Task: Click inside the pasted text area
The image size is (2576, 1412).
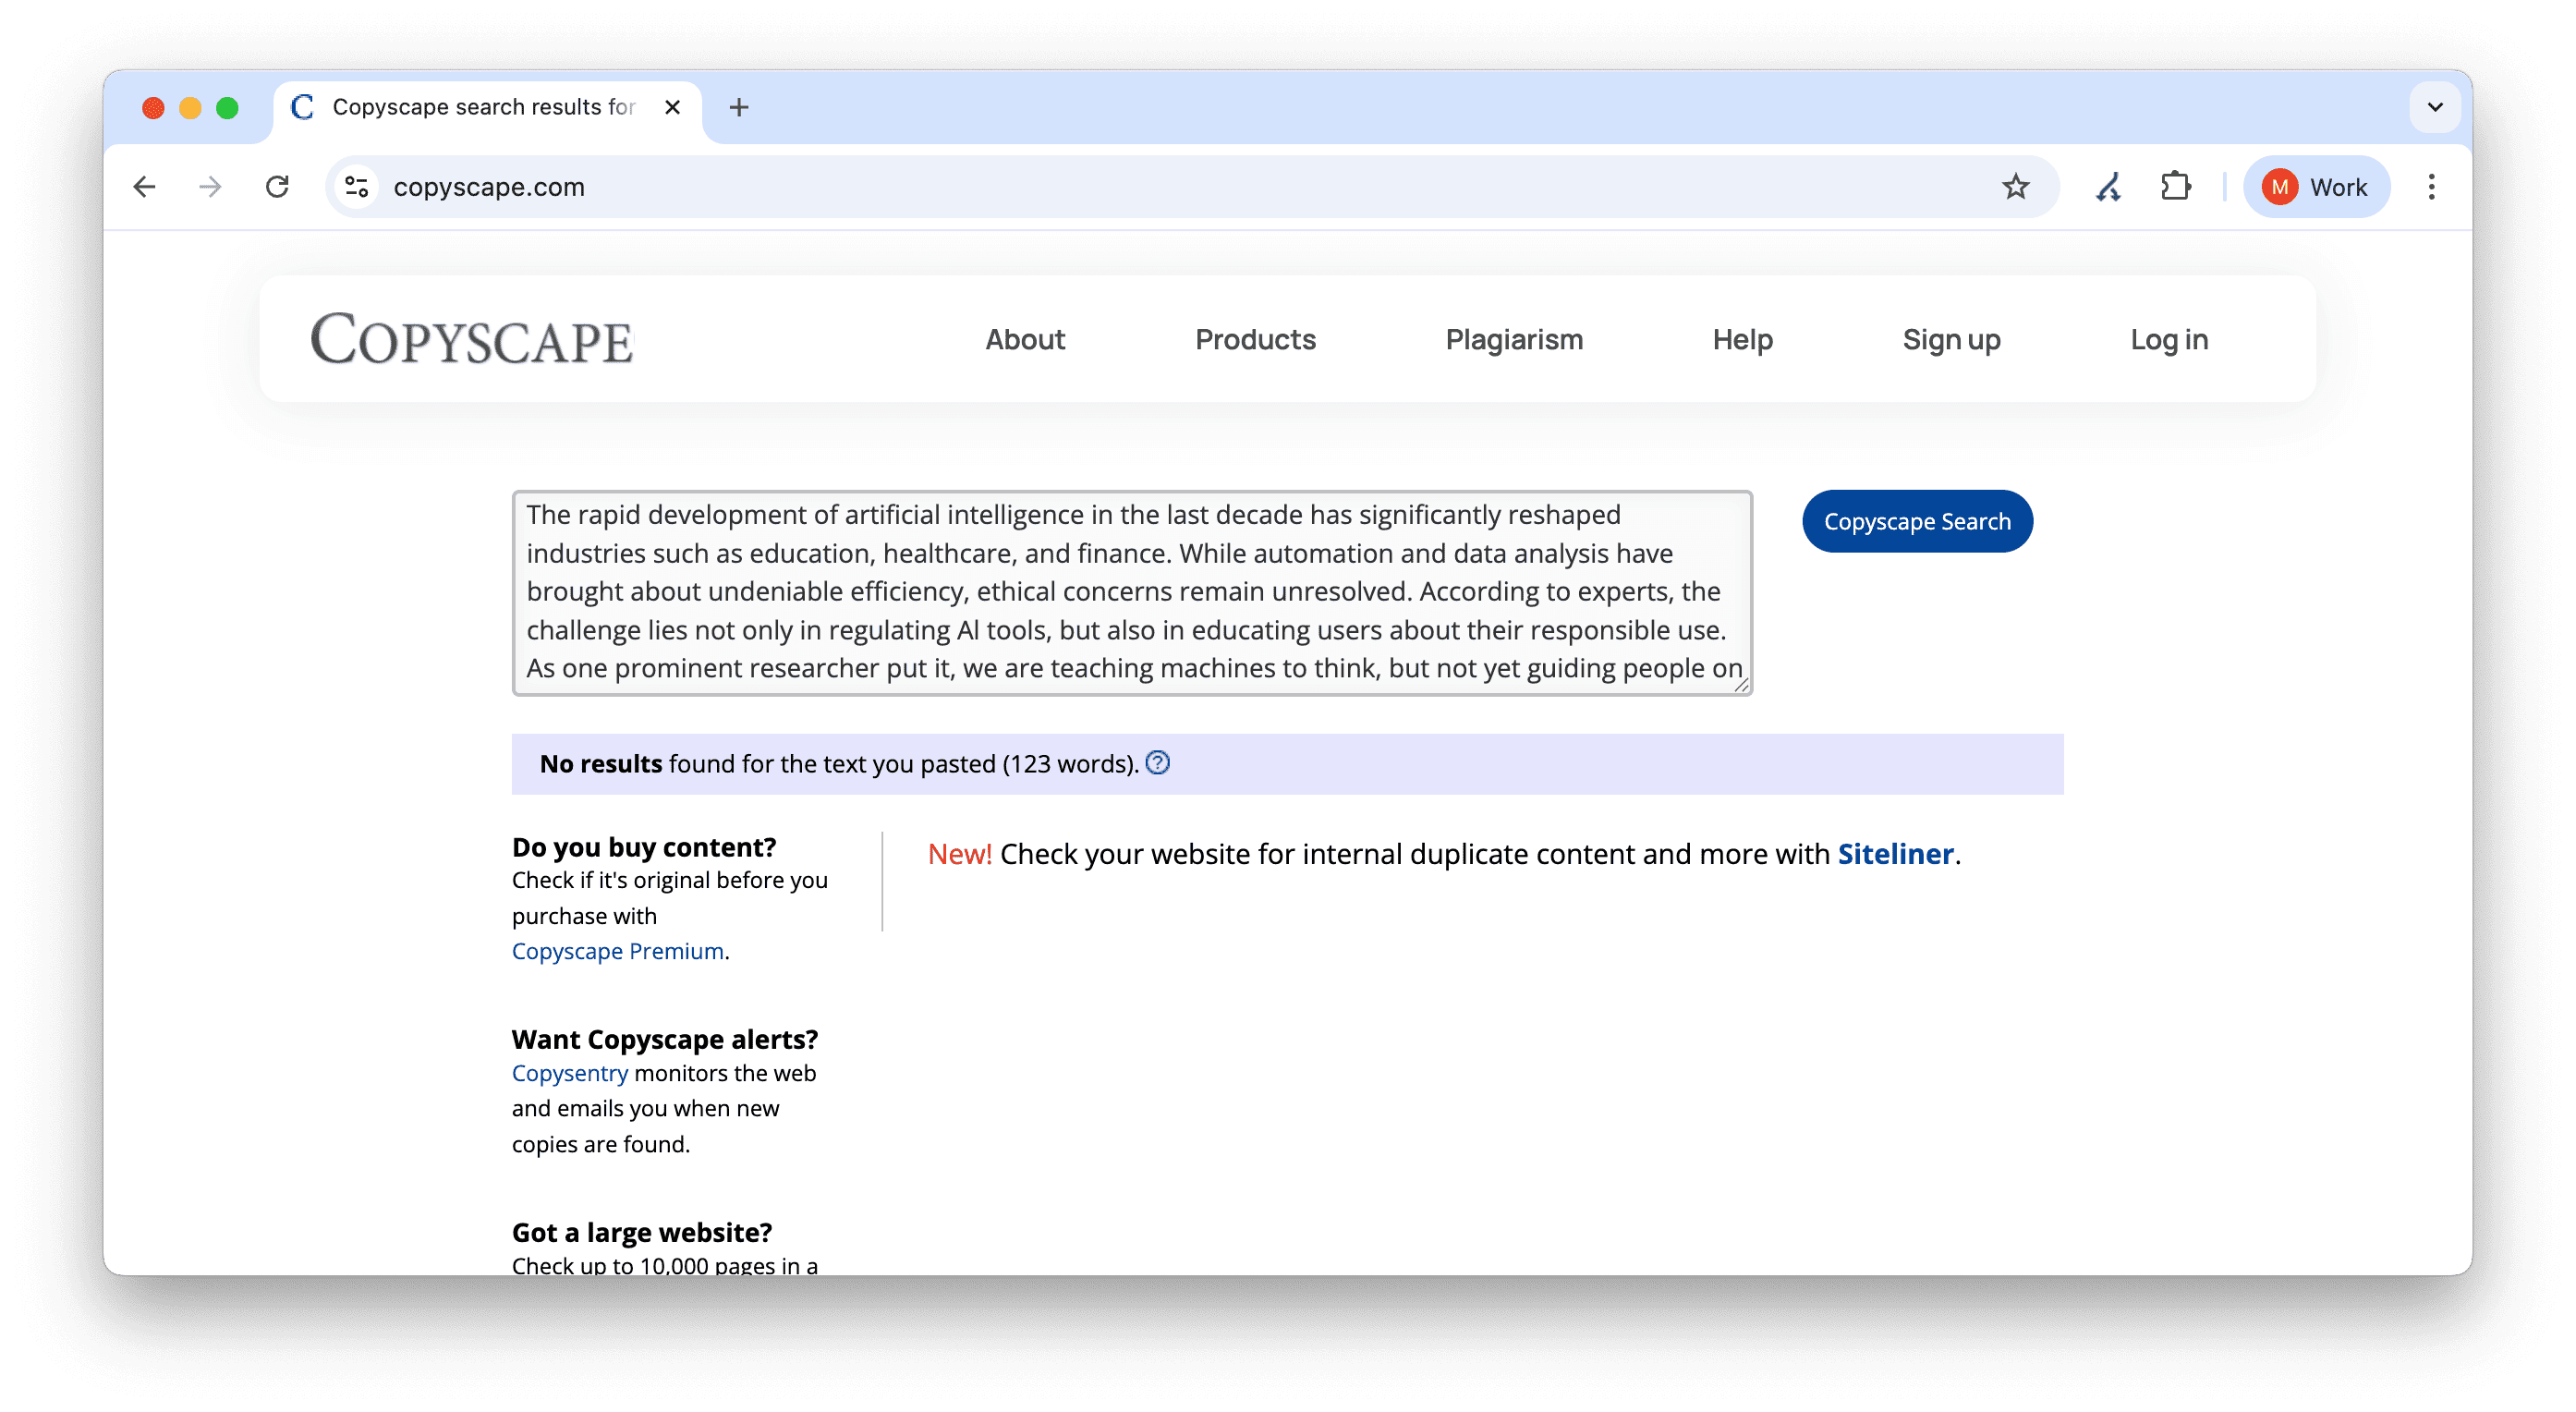Action: pyautogui.click(x=1131, y=592)
